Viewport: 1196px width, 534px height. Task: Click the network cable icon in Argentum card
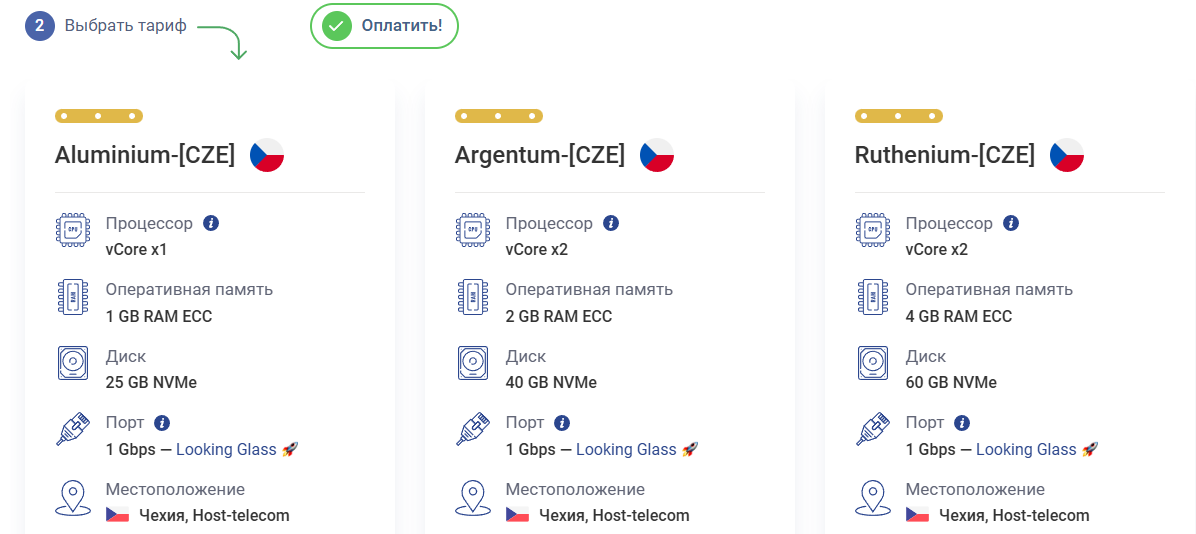click(473, 430)
